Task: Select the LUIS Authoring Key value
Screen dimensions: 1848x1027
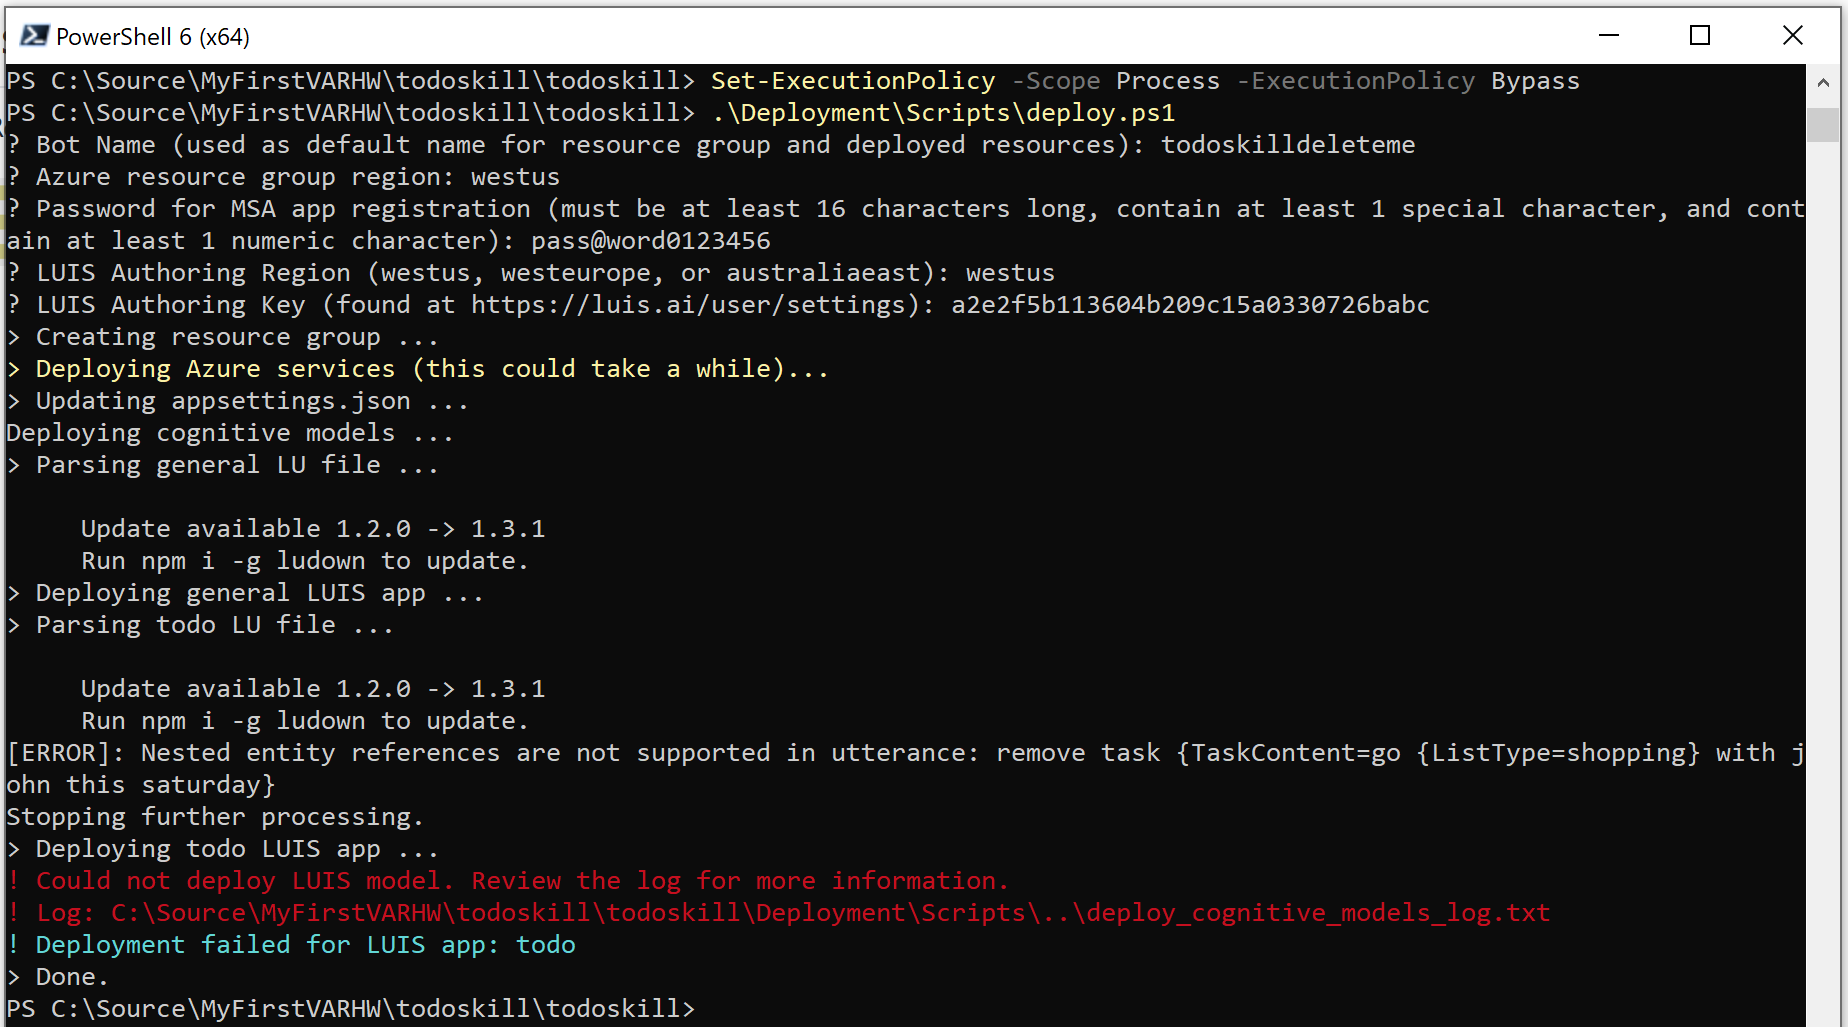Action: pyautogui.click(x=1190, y=304)
